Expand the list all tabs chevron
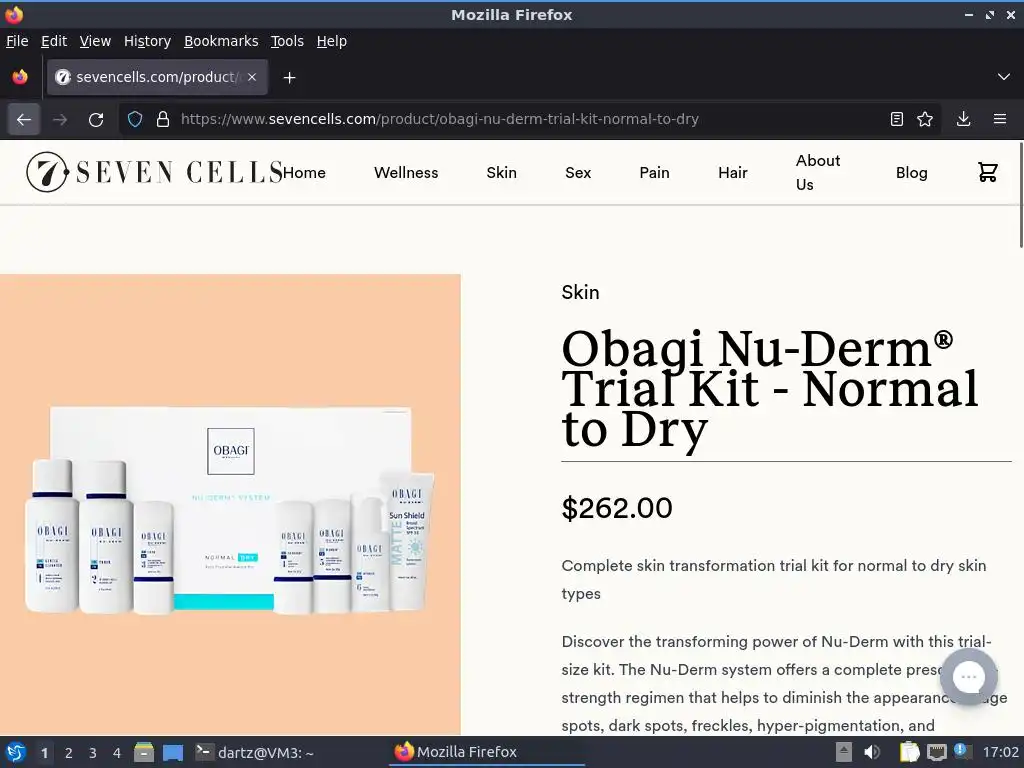The width and height of the screenshot is (1024, 768). 1004,77
